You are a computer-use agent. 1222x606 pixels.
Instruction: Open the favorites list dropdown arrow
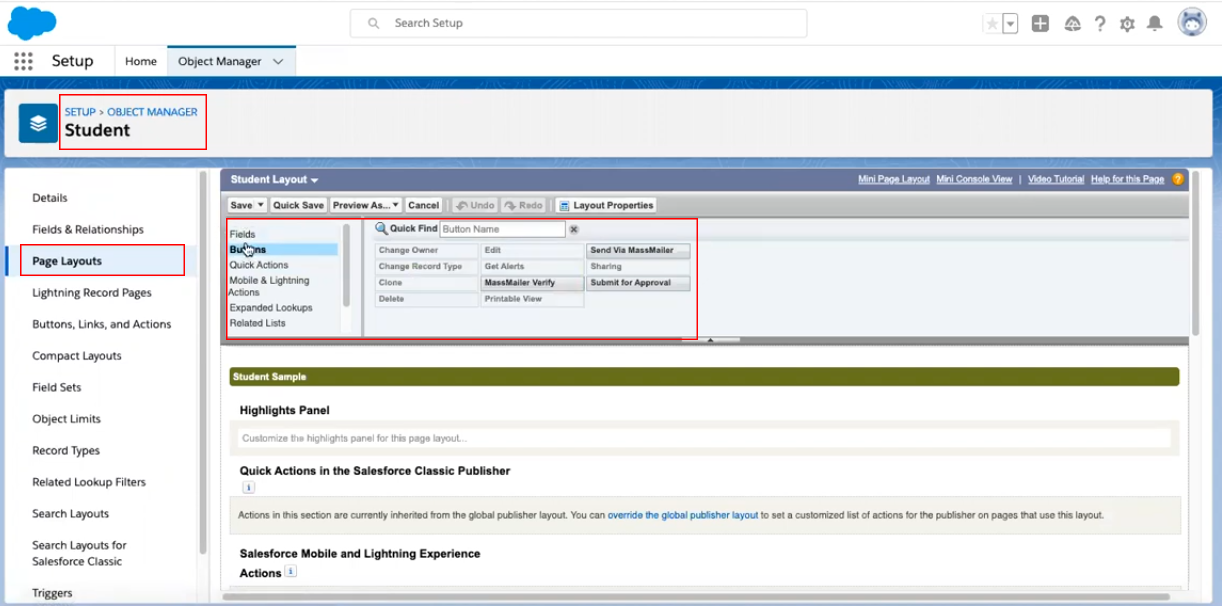(x=1010, y=24)
